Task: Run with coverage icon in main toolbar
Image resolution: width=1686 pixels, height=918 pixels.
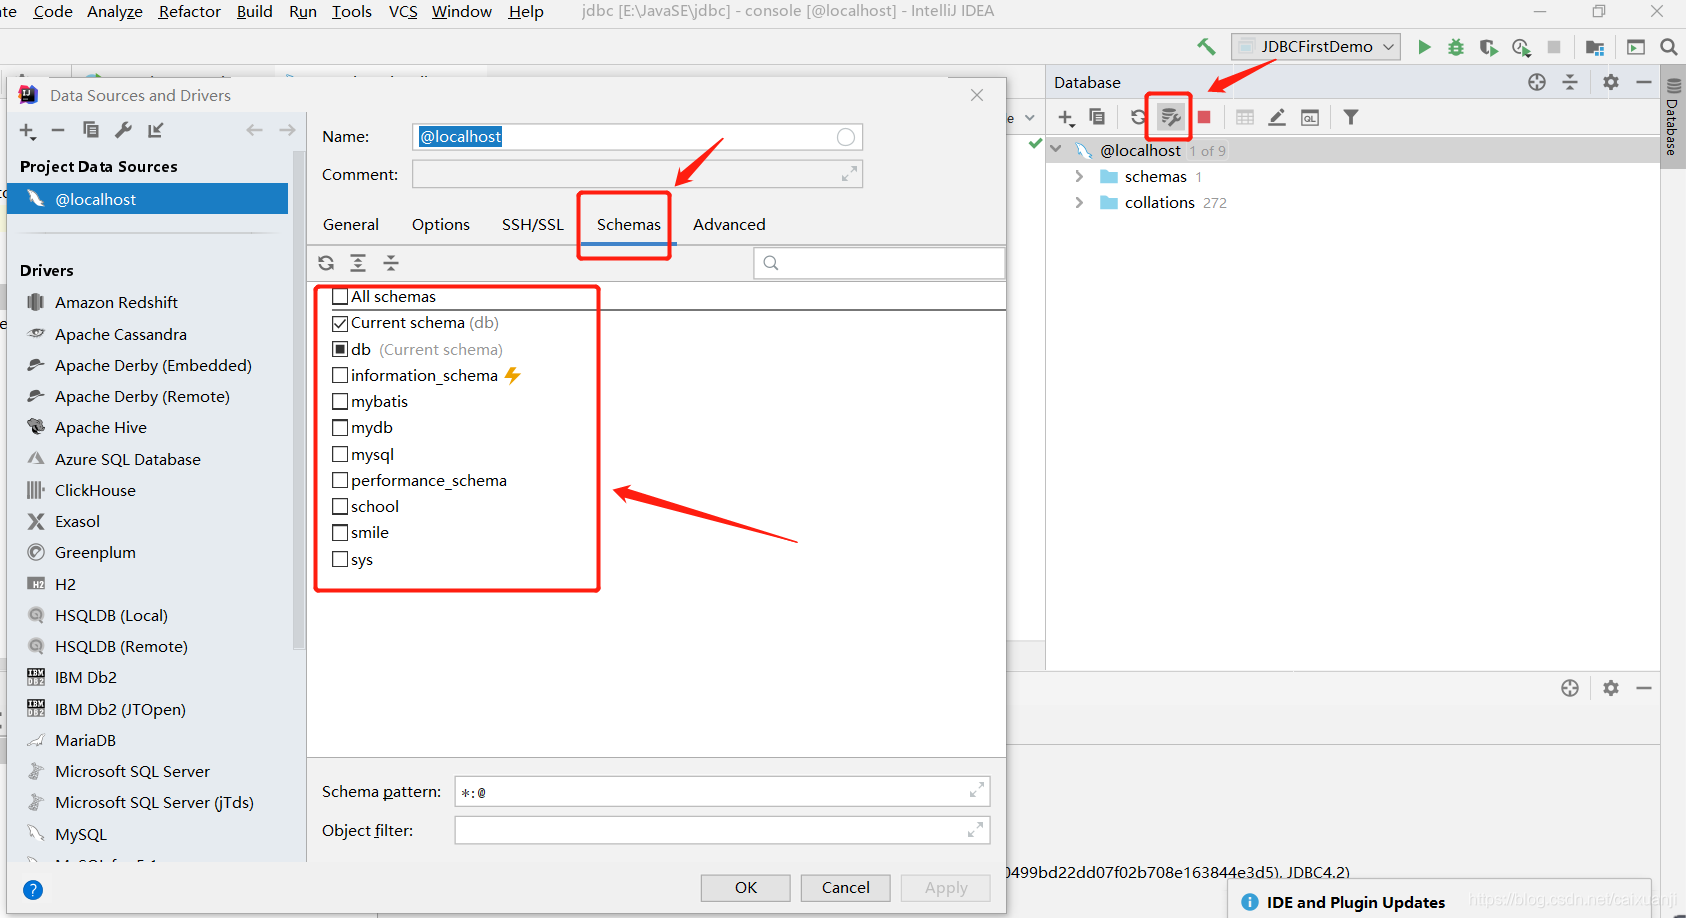Action: click(x=1488, y=47)
